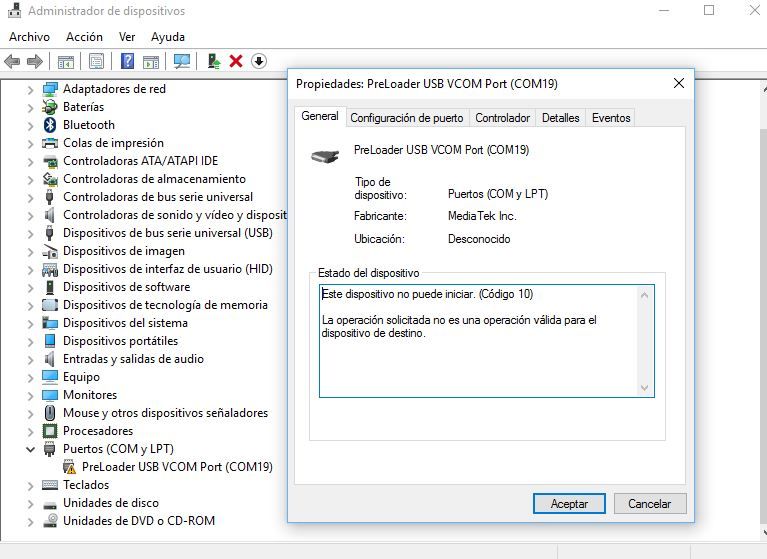This screenshot has height=559, width=767.
Task: Click the Cancelar button
Action: (650, 504)
